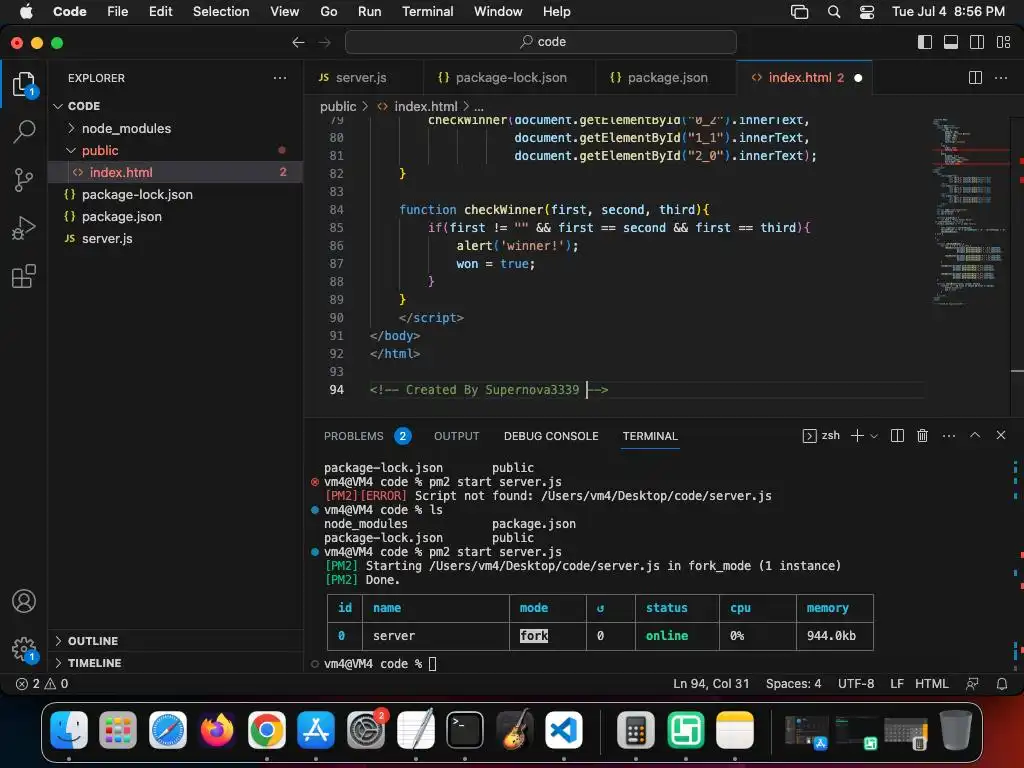Switch to the PROBLEMS tab
This screenshot has width=1024, height=768.
pyautogui.click(x=367, y=436)
